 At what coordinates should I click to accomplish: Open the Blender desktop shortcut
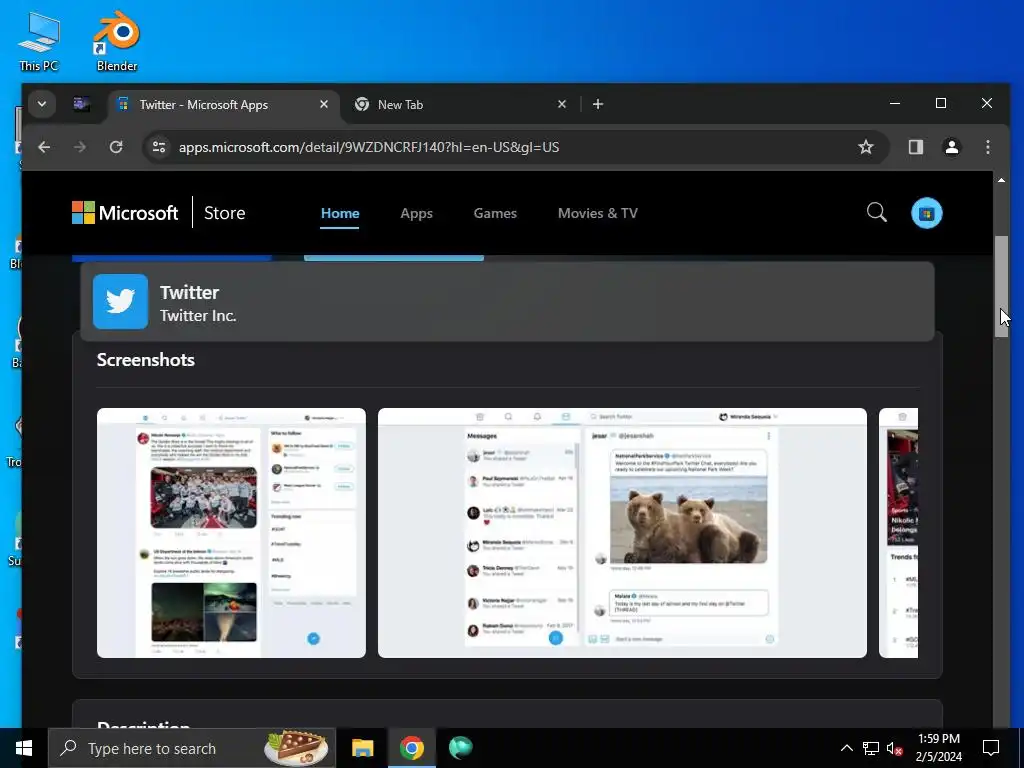[x=117, y=41]
